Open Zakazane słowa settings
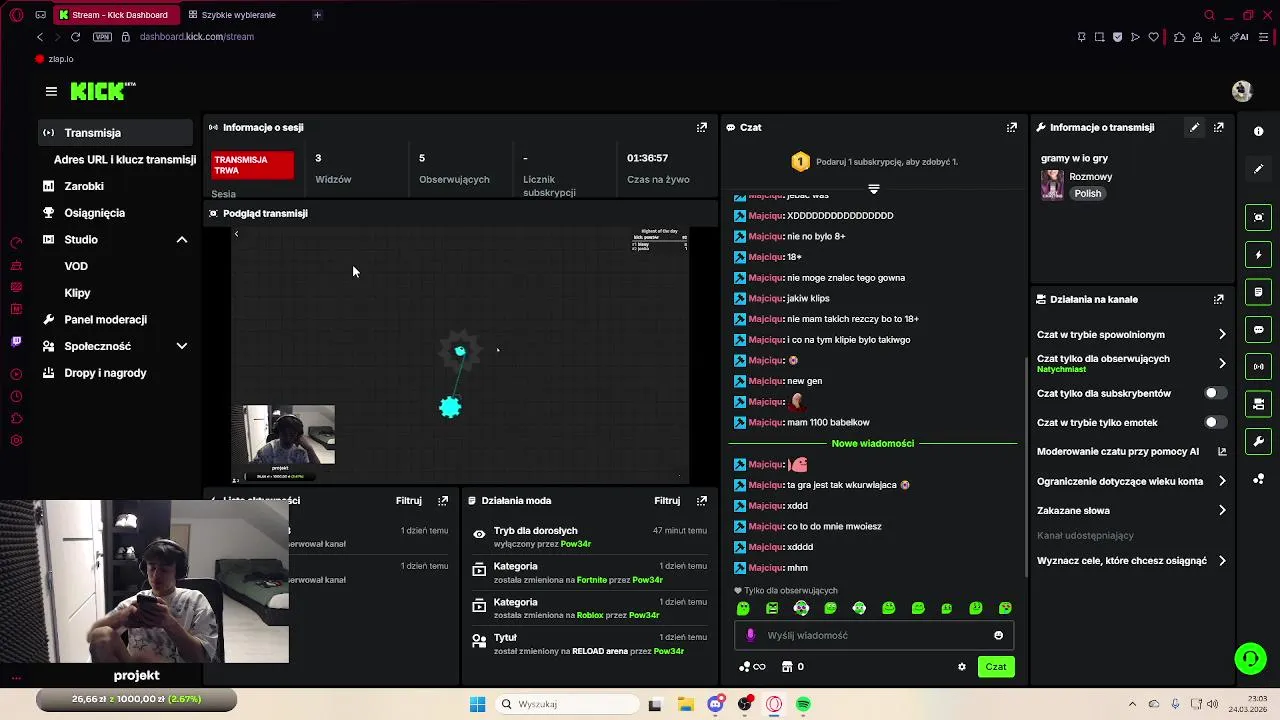This screenshot has width=1280, height=720. point(1130,510)
